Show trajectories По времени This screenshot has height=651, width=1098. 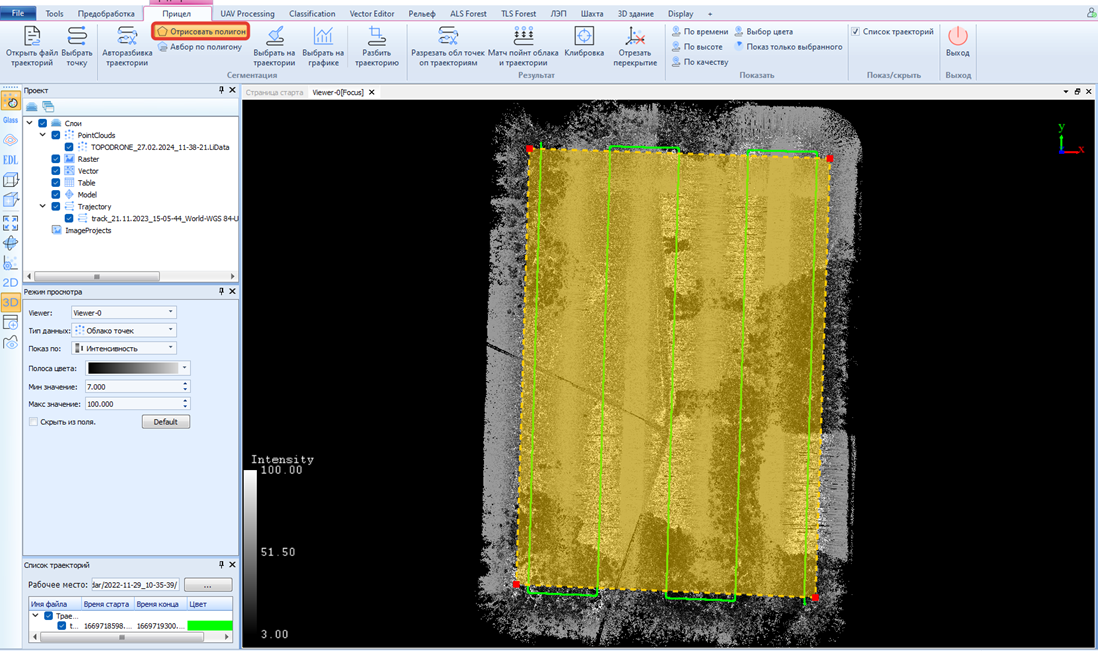tap(700, 32)
